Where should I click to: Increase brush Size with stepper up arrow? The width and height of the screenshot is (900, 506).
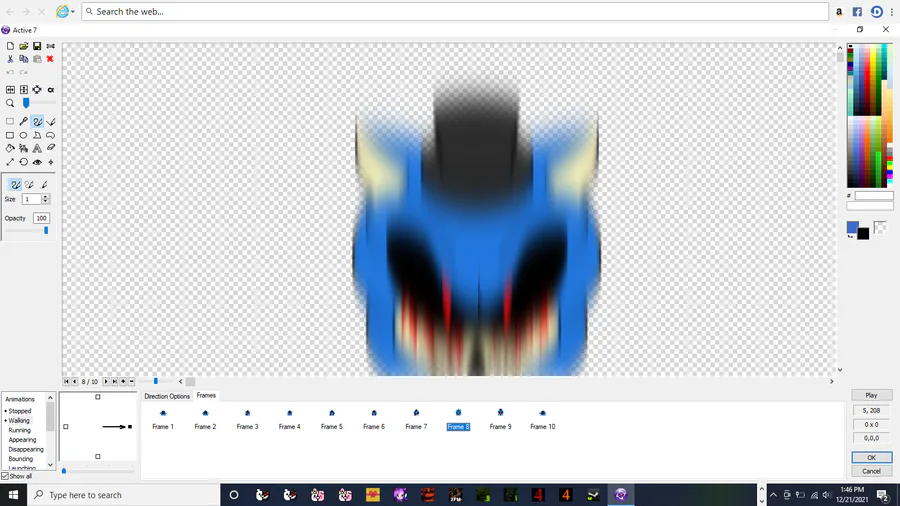click(45, 196)
